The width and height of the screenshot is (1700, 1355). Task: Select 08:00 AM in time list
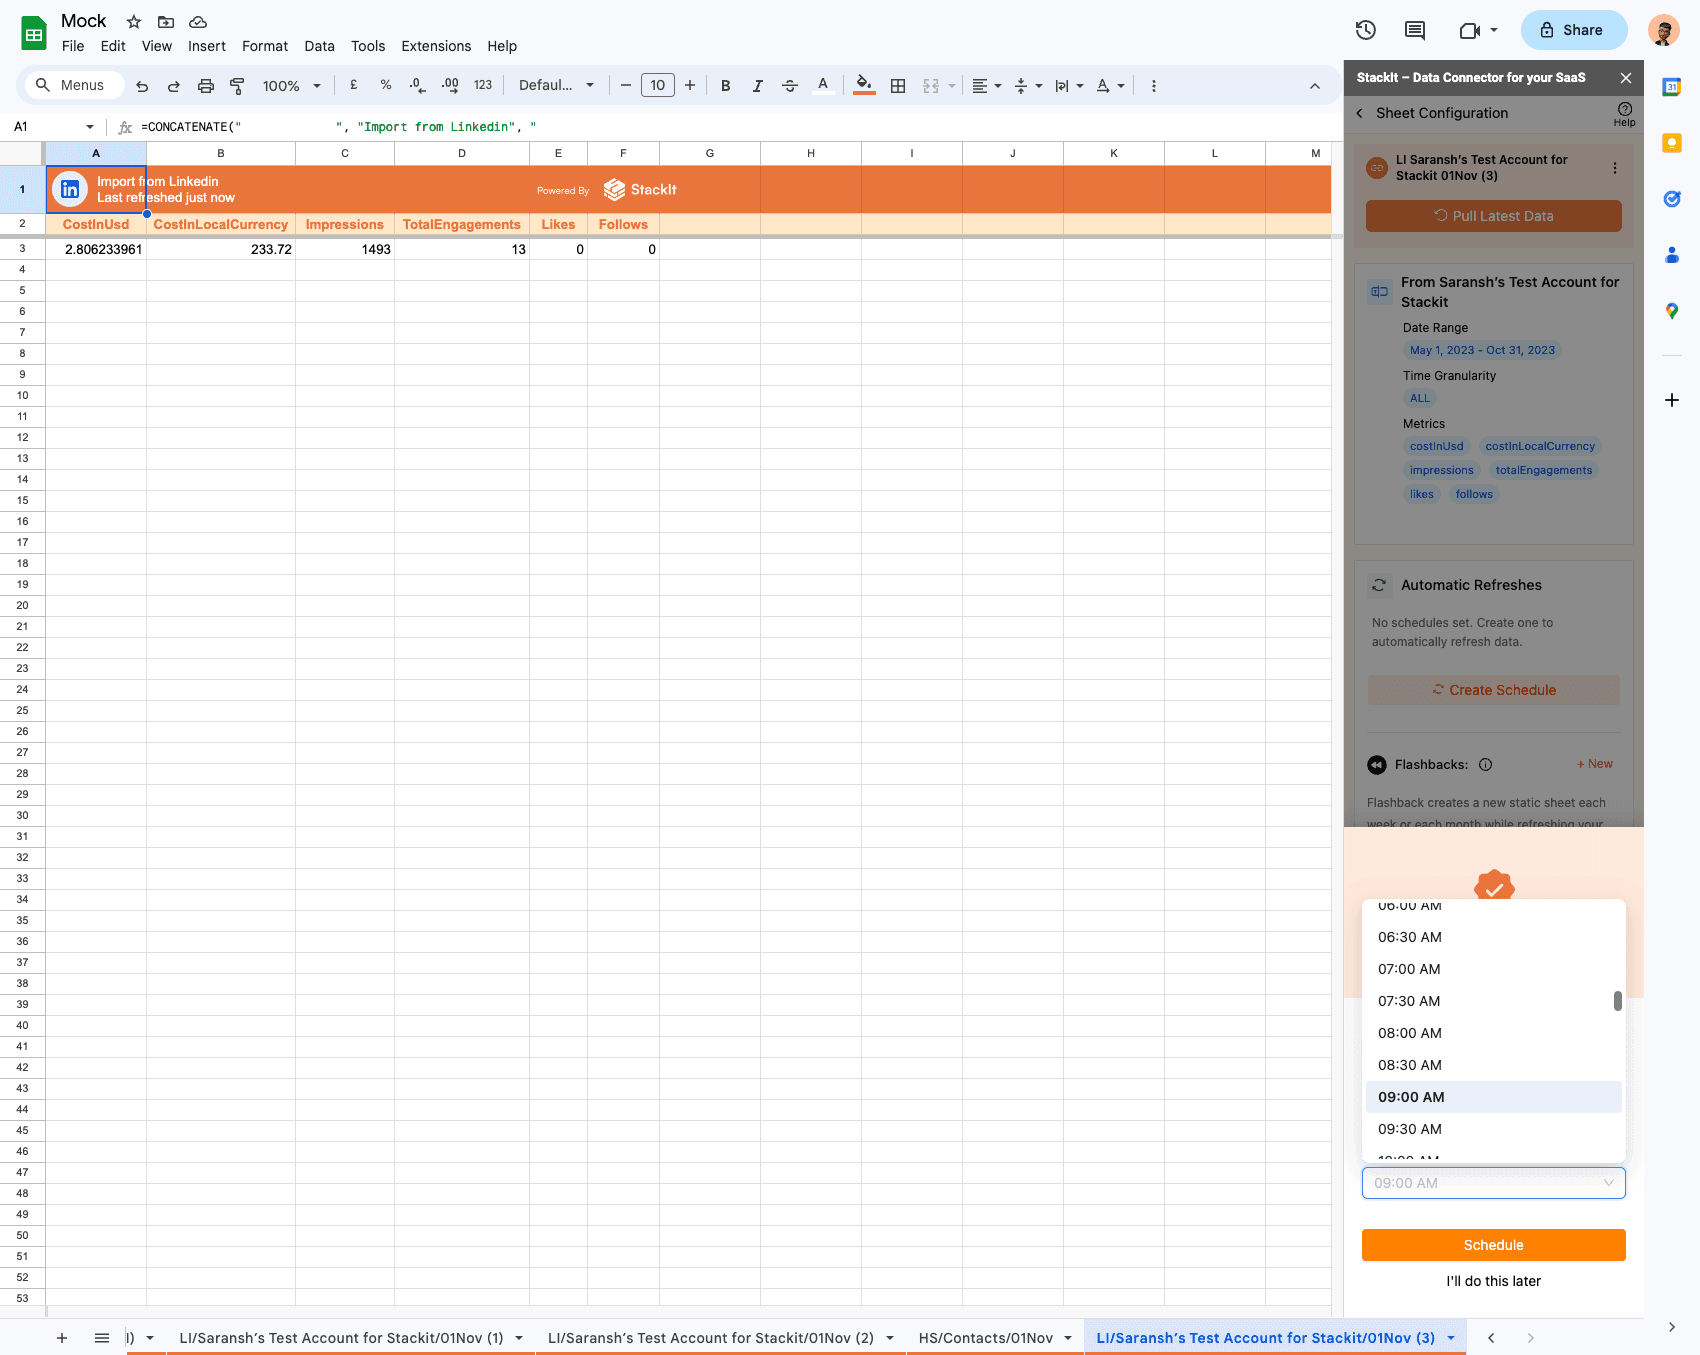tap(1494, 1033)
